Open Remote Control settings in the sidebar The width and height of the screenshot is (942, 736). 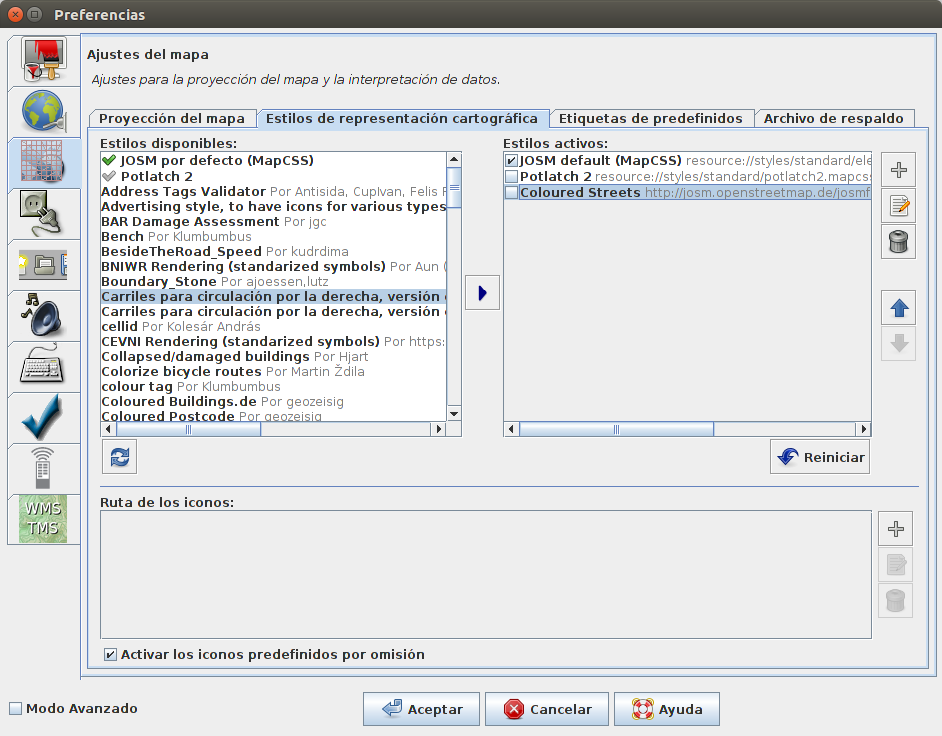(43, 466)
